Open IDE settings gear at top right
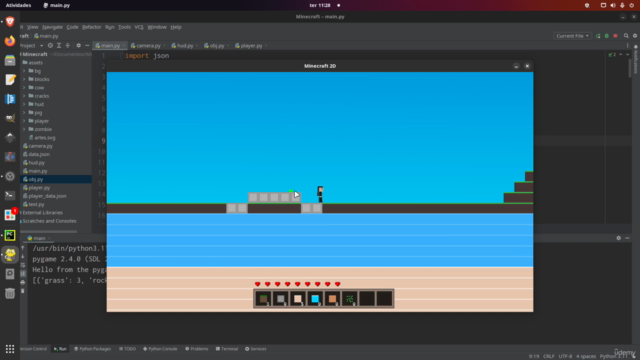The image size is (640, 360). 635,36
